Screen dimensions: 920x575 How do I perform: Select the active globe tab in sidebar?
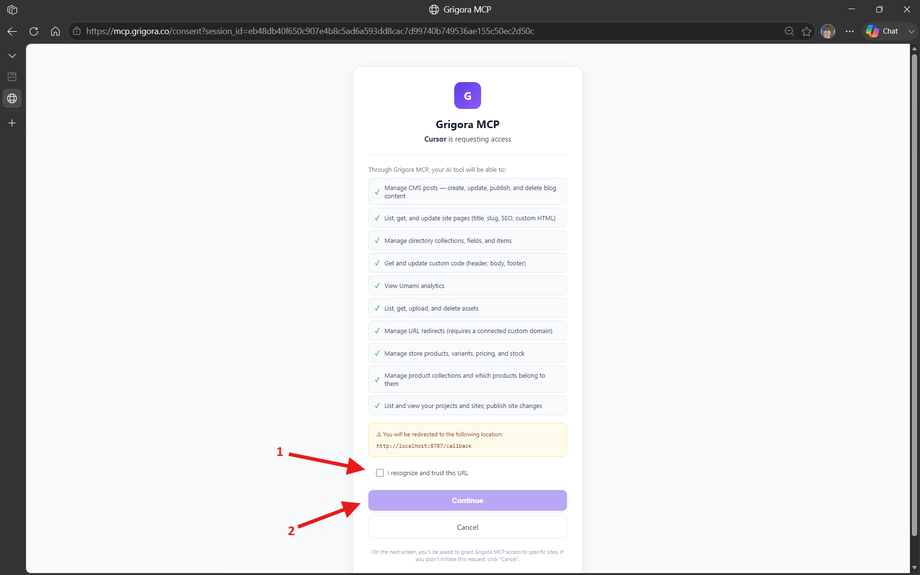click(12, 99)
